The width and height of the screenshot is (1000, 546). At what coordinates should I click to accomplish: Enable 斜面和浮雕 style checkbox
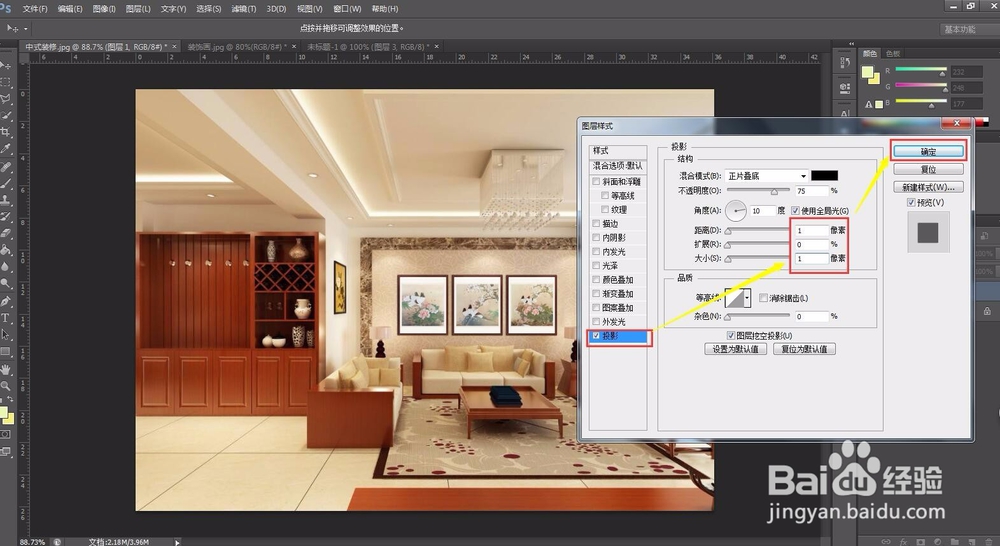596,181
